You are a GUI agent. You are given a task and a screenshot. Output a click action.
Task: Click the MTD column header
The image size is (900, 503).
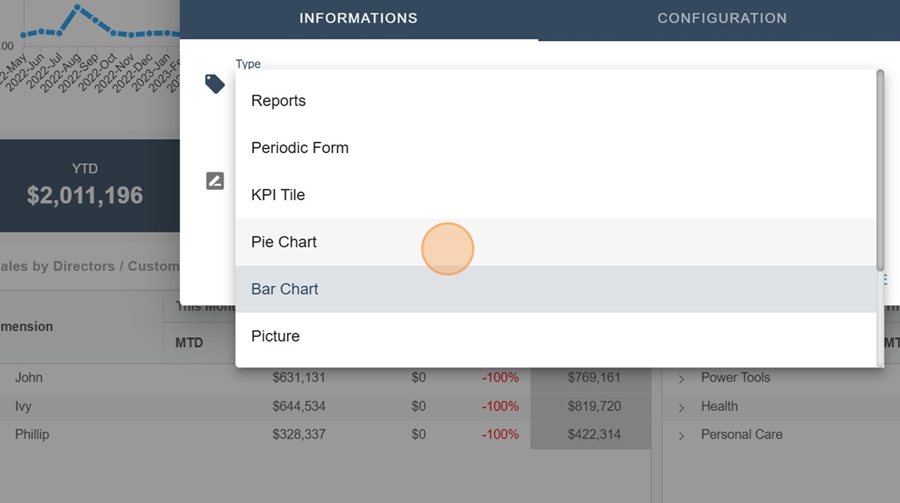click(189, 343)
